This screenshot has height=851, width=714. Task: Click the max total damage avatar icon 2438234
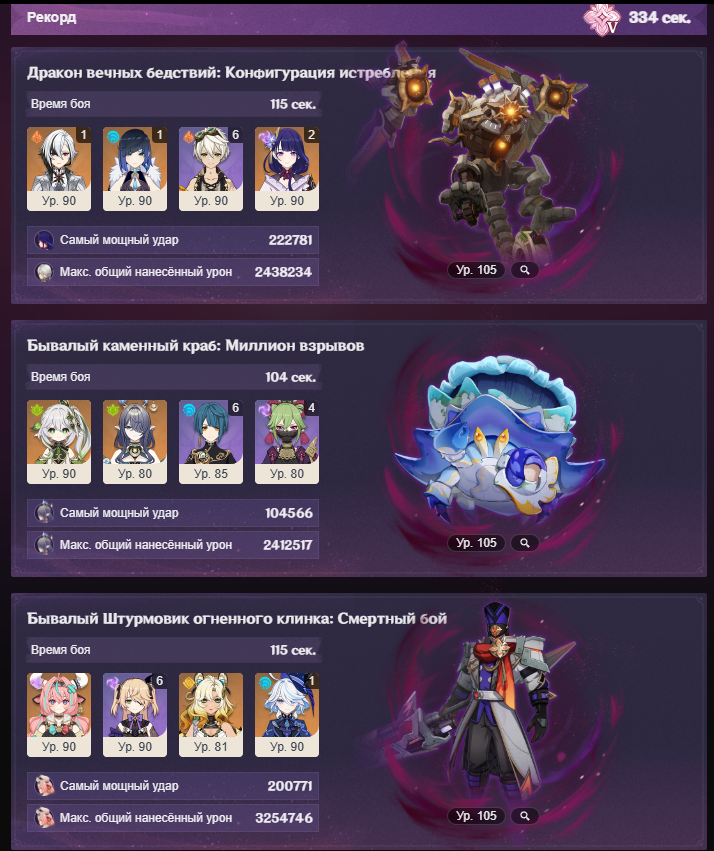point(44,272)
